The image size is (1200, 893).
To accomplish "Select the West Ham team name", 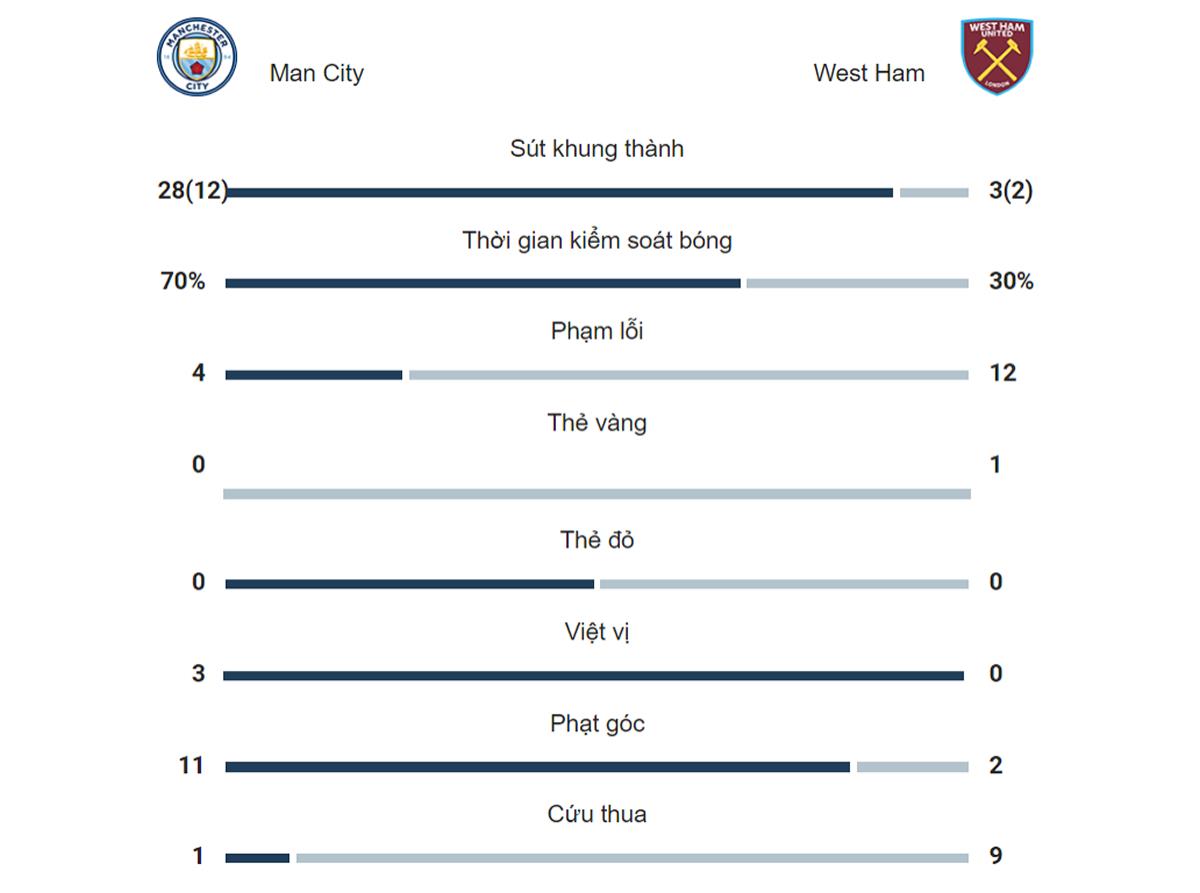I will (x=869, y=73).
